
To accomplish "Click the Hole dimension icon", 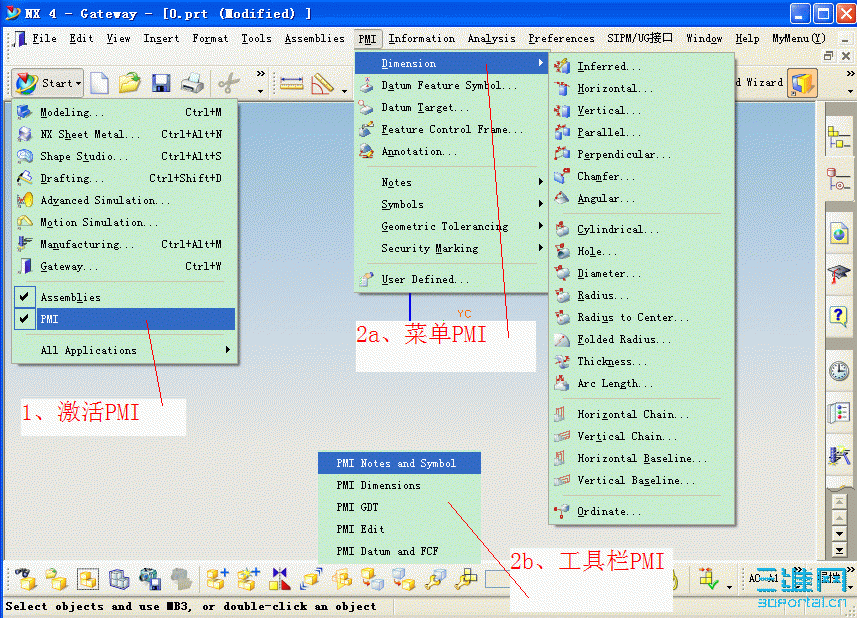I will click(x=562, y=251).
